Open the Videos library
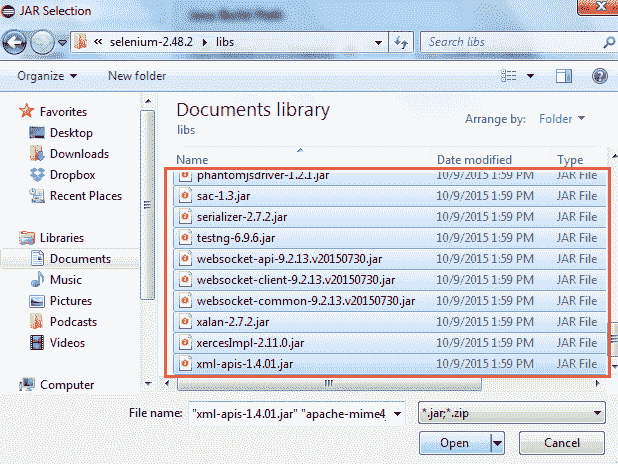This screenshot has height=464, width=618. [x=67, y=343]
